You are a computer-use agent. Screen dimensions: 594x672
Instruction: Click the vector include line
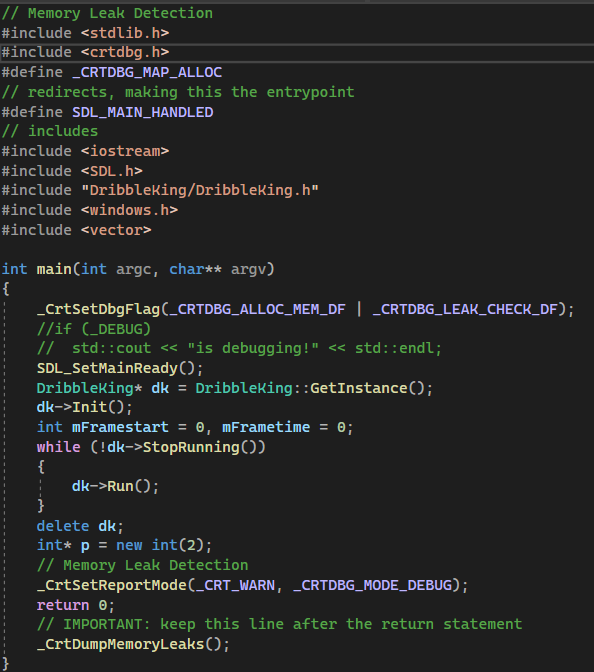[x=76, y=230]
